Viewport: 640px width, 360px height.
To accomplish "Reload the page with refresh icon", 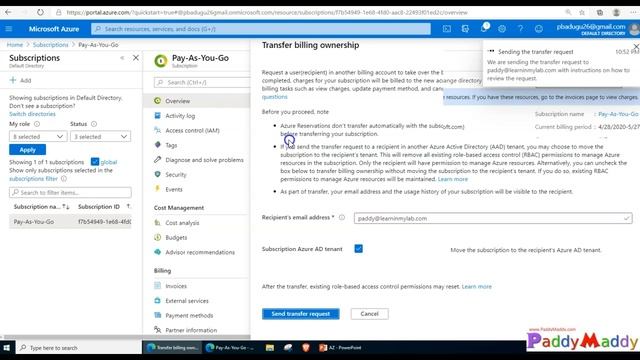I will pos(40,12).
